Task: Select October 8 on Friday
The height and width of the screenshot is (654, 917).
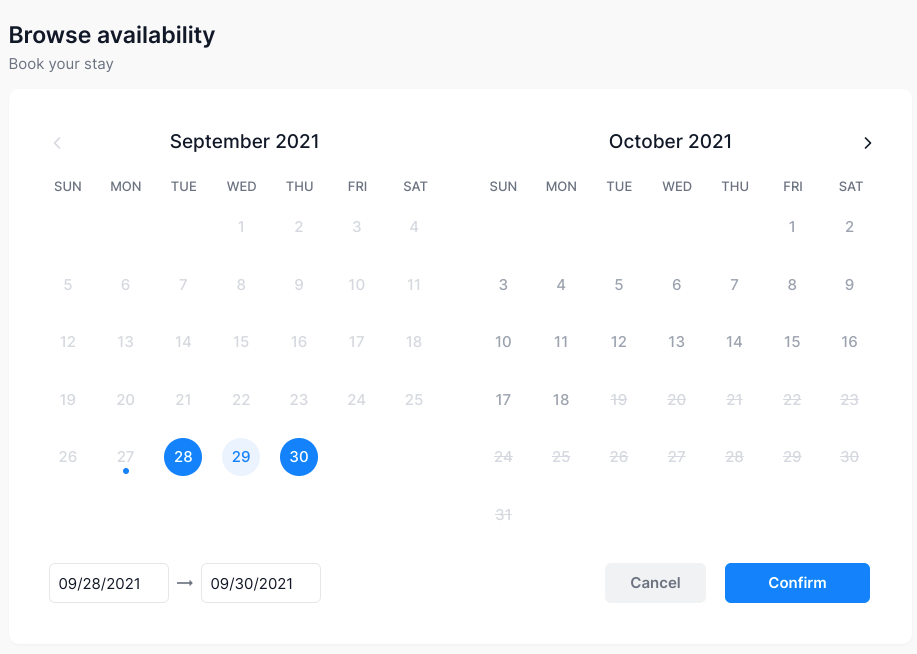Action: coord(792,285)
